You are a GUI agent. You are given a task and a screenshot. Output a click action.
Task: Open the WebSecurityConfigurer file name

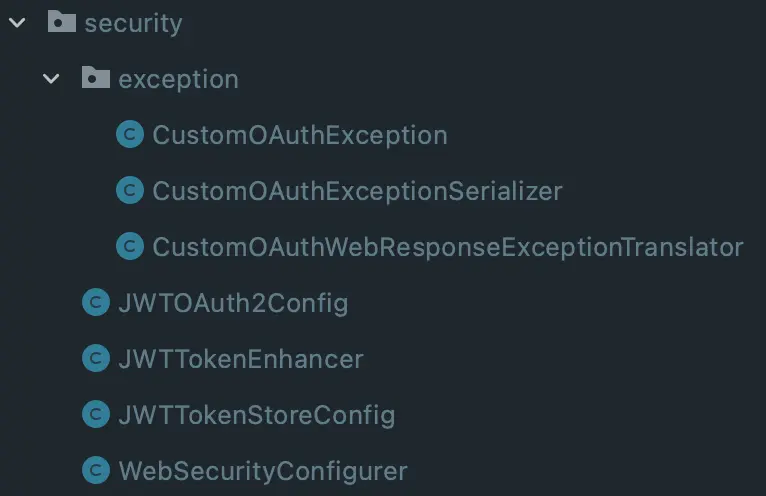263,471
